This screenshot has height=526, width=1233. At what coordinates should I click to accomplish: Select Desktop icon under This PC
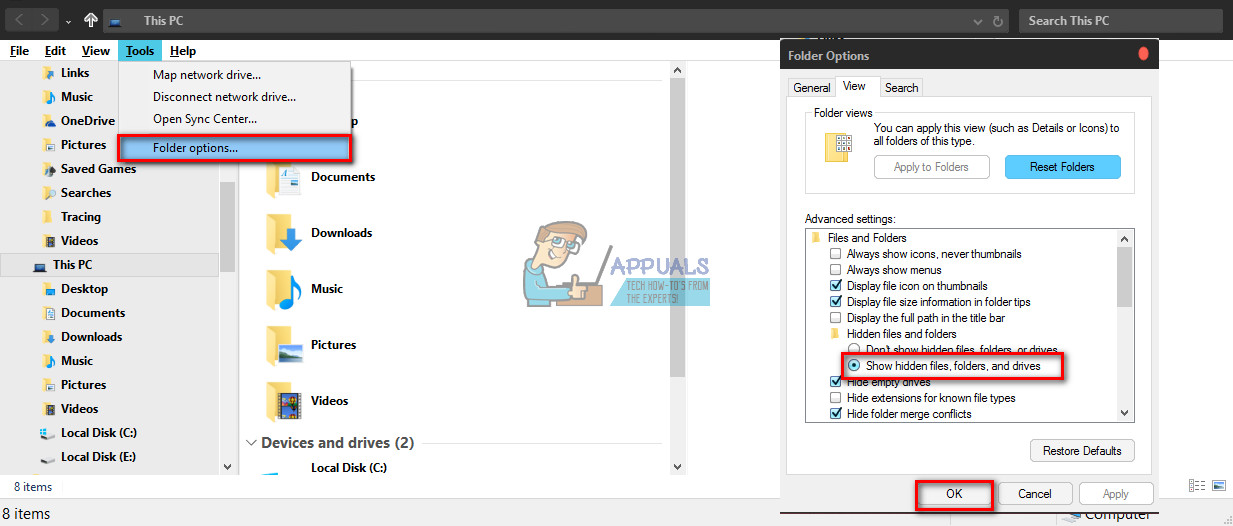(x=49, y=289)
